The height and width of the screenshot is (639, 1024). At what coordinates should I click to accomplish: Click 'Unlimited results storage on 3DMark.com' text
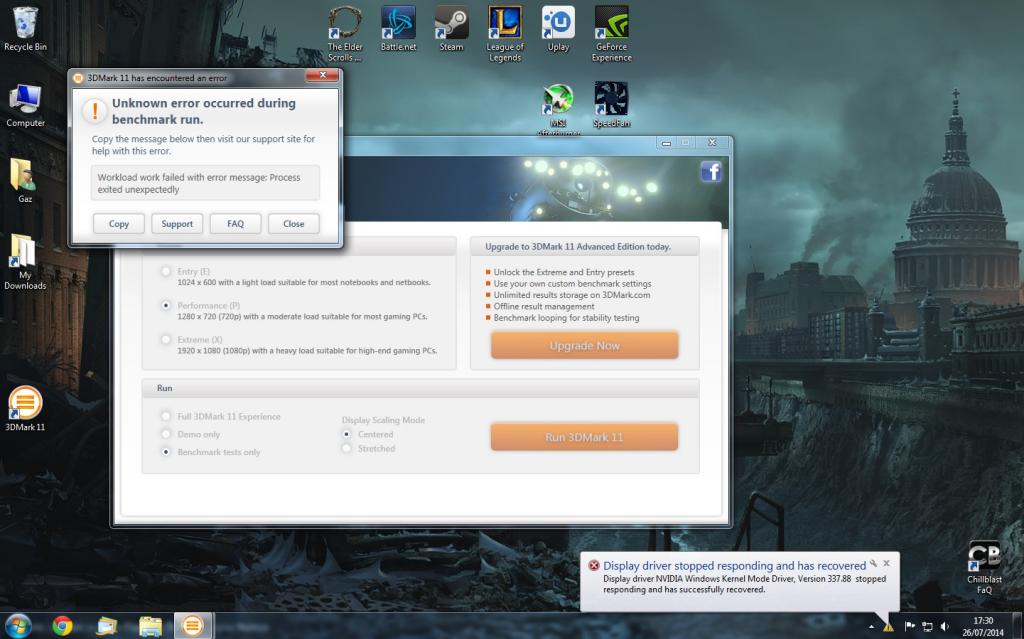coord(571,295)
